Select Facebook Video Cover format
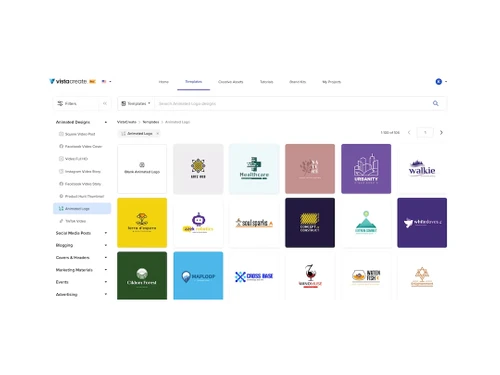Image resolution: width=500 pixels, height=375 pixels. [81, 146]
